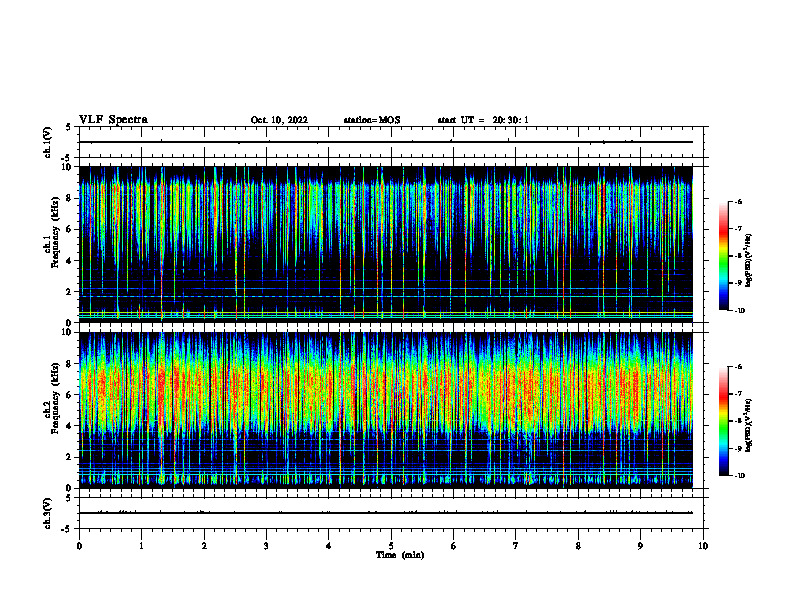The width and height of the screenshot is (792, 612).
Task: Select the "Oct. 10, 2022" date text
Action: pos(279,120)
